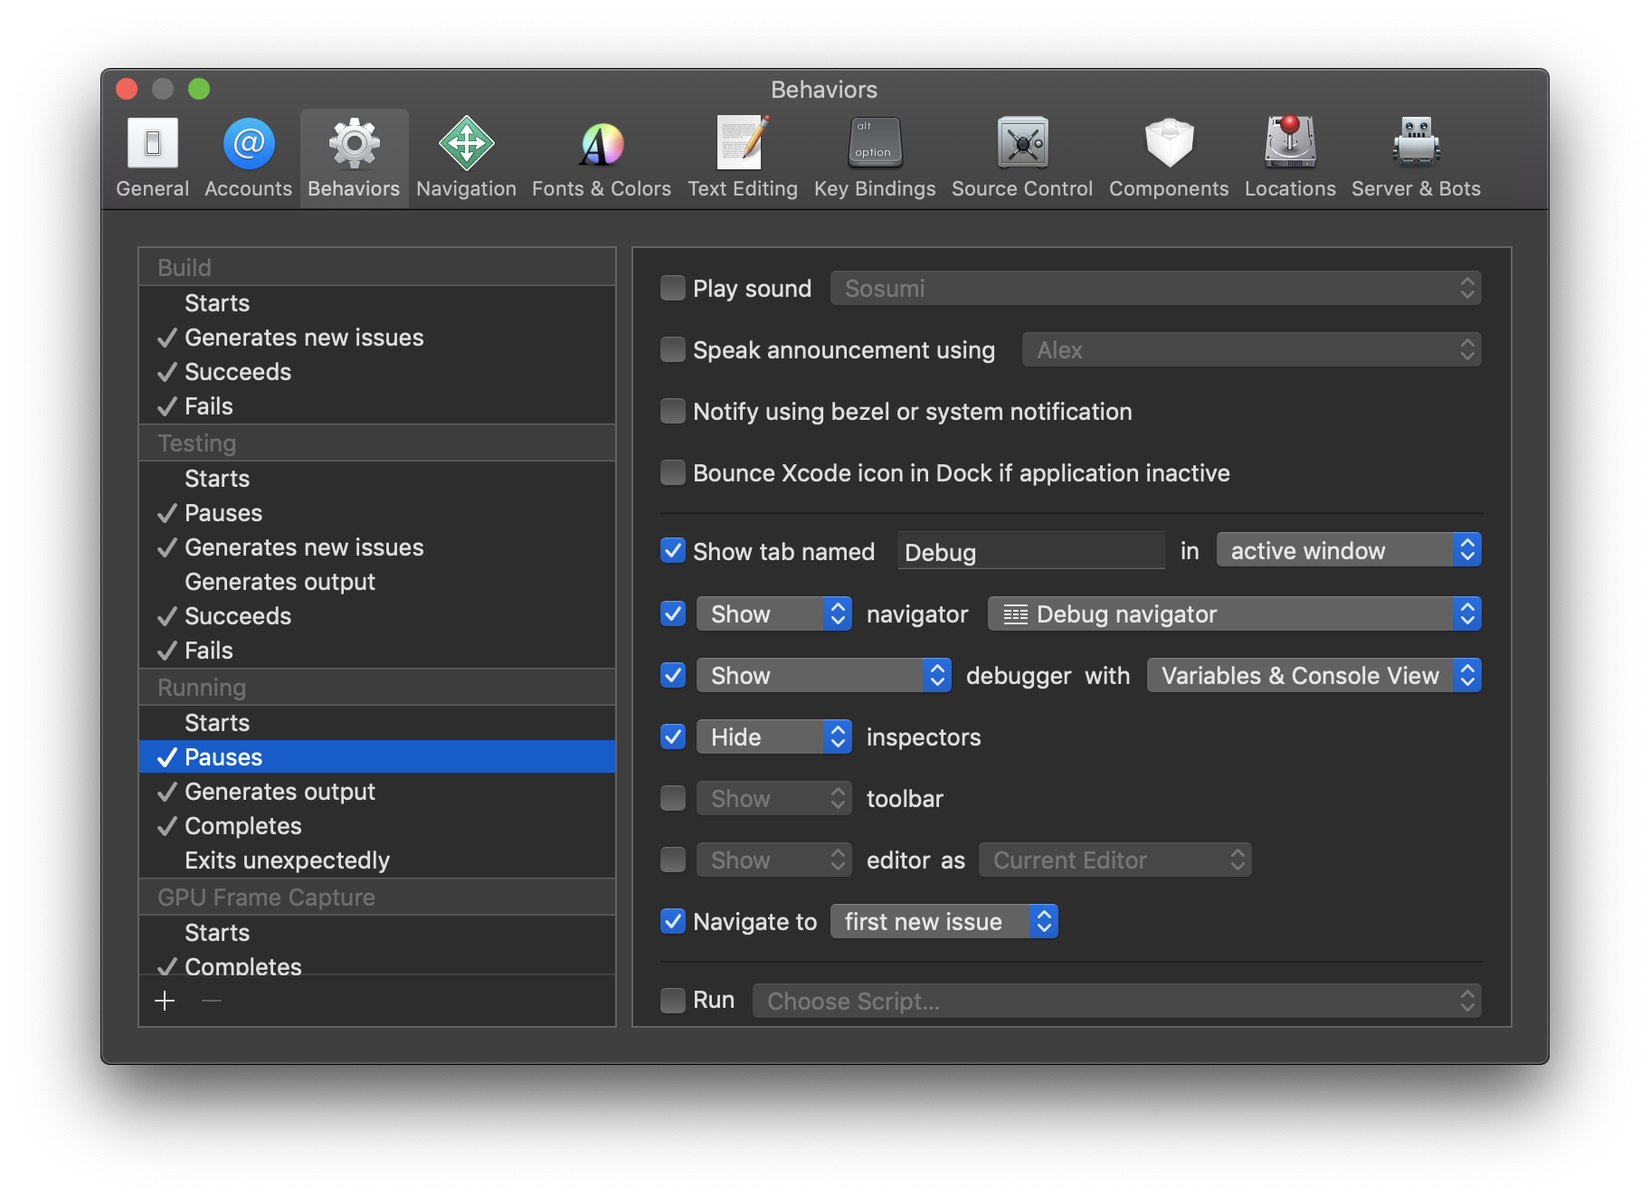This screenshot has width=1650, height=1198.
Task: Click the Debug tab name field
Action: pos(1030,552)
